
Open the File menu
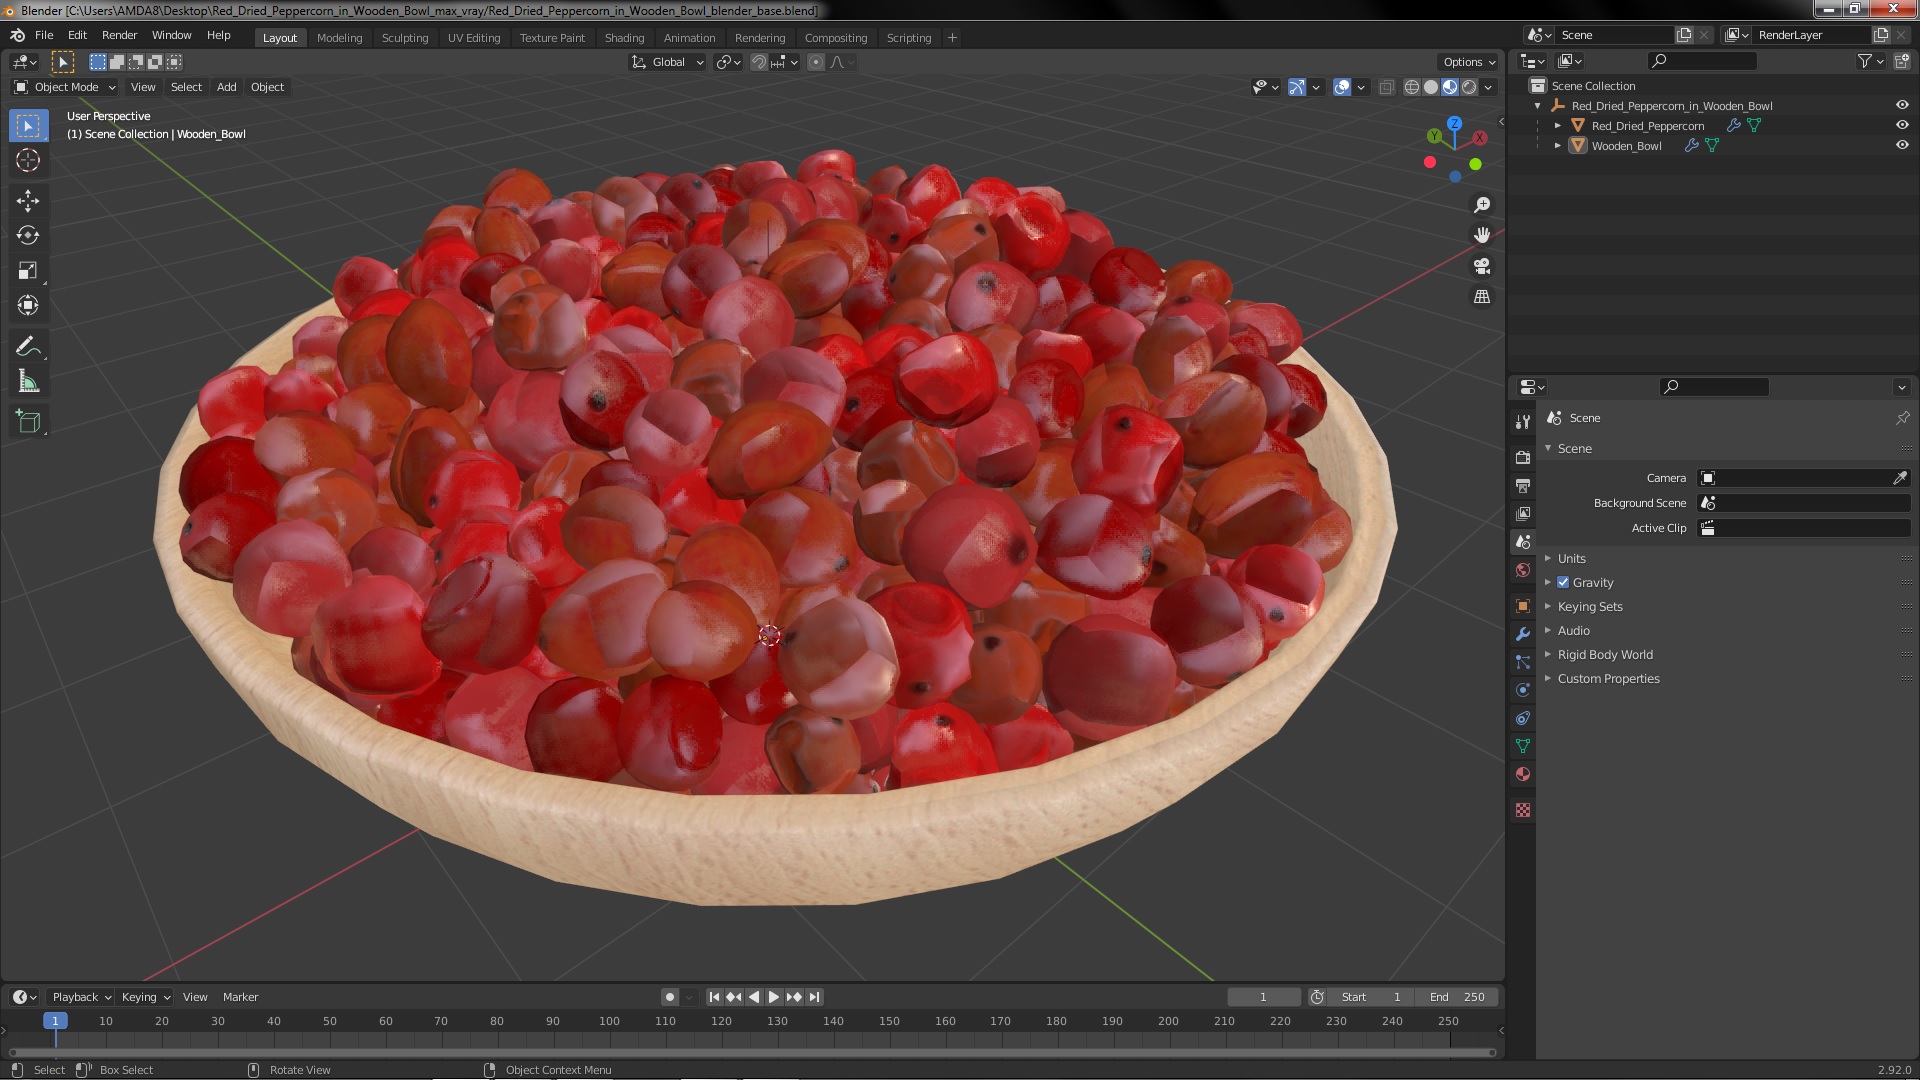coord(44,35)
